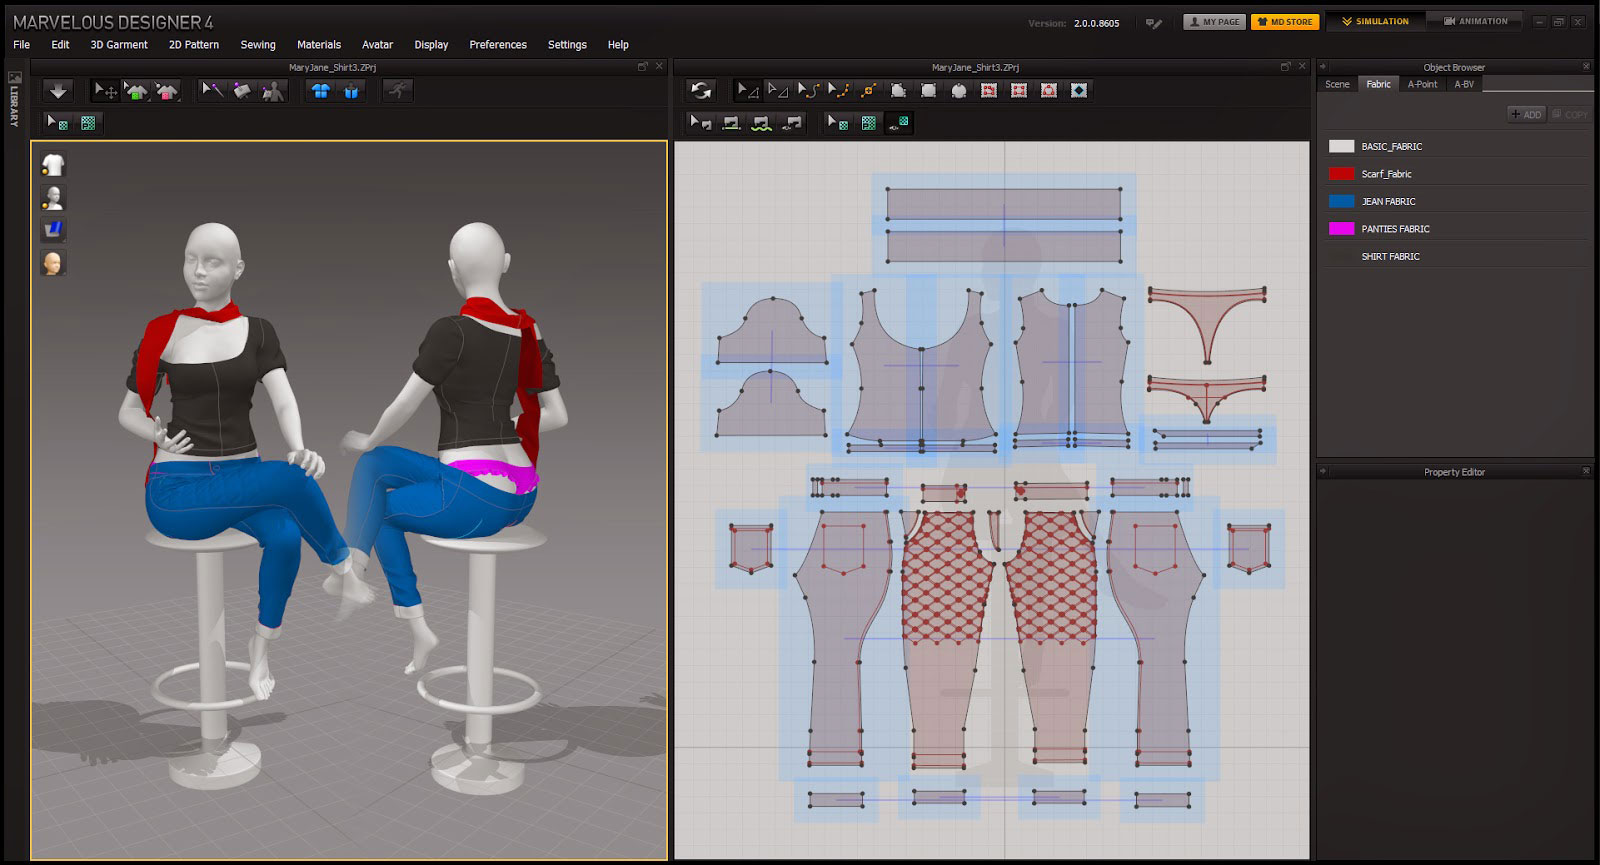1600x865 pixels.
Task: Click the Synchronize refresh arrows icon
Action: (x=701, y=91)
